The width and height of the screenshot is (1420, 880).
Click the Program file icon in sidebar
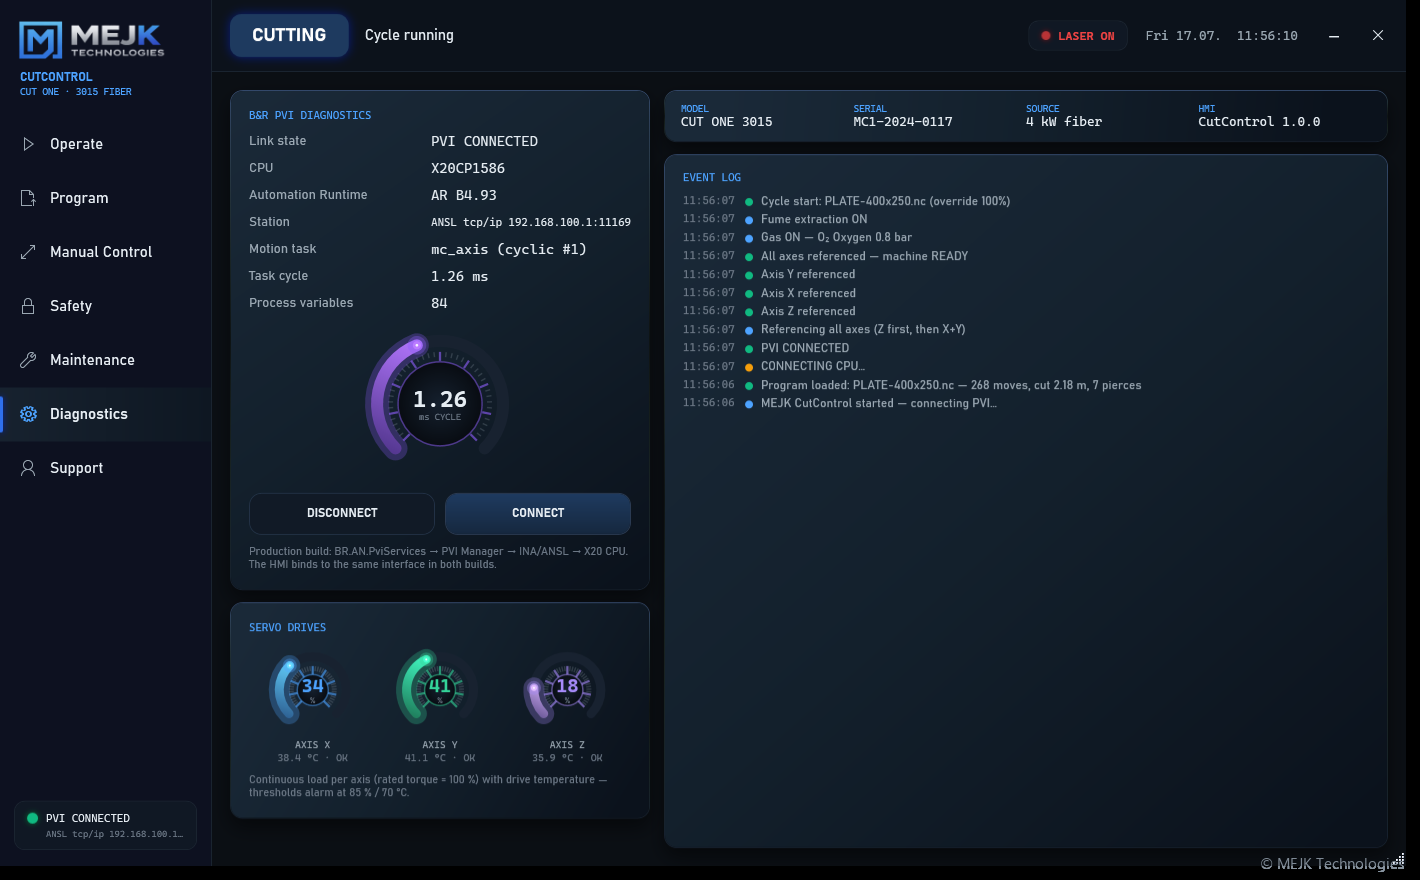tap(28, 198)
